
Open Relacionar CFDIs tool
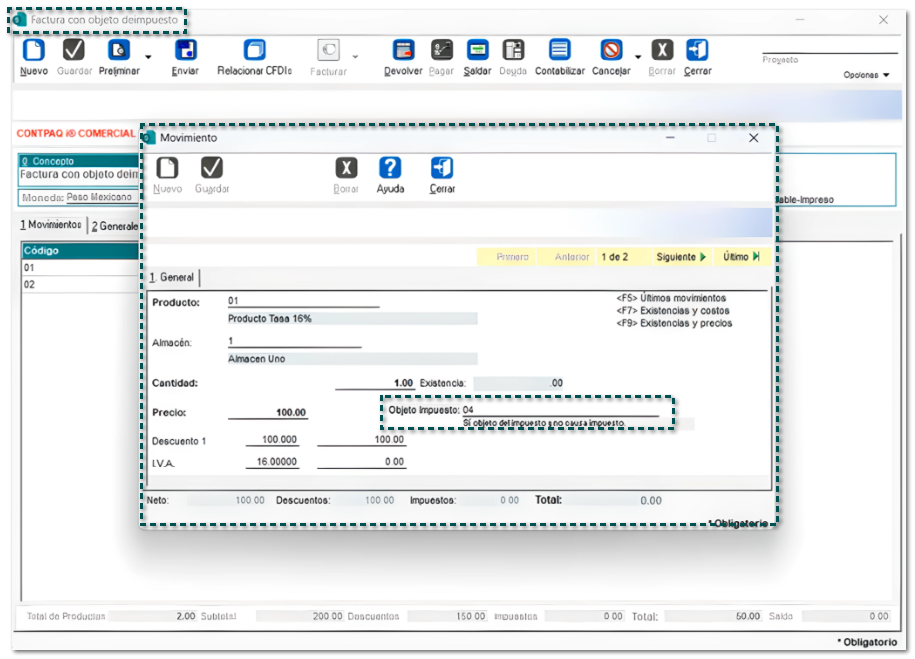[x=254, y=51]
